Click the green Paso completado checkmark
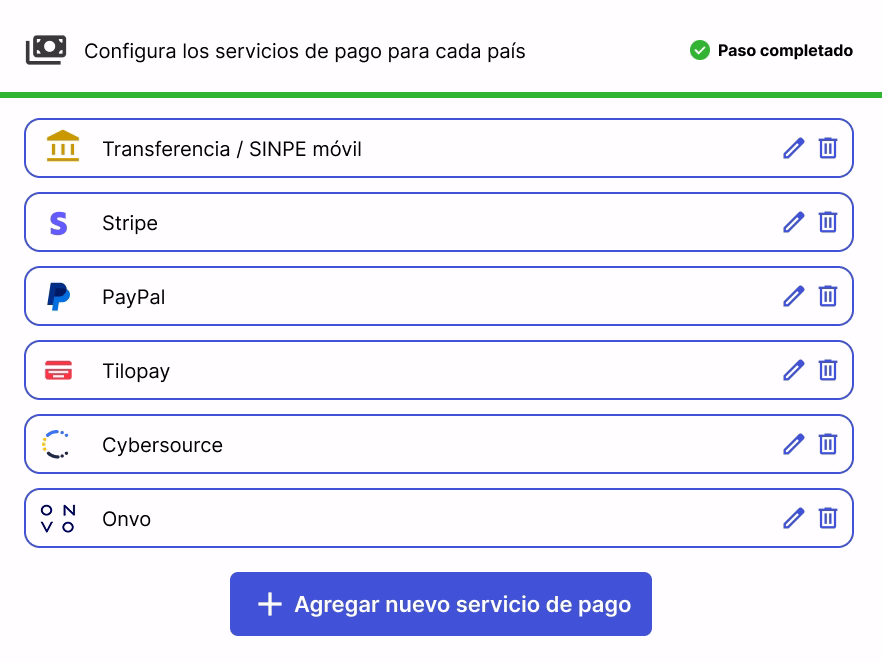 point(700,50)
